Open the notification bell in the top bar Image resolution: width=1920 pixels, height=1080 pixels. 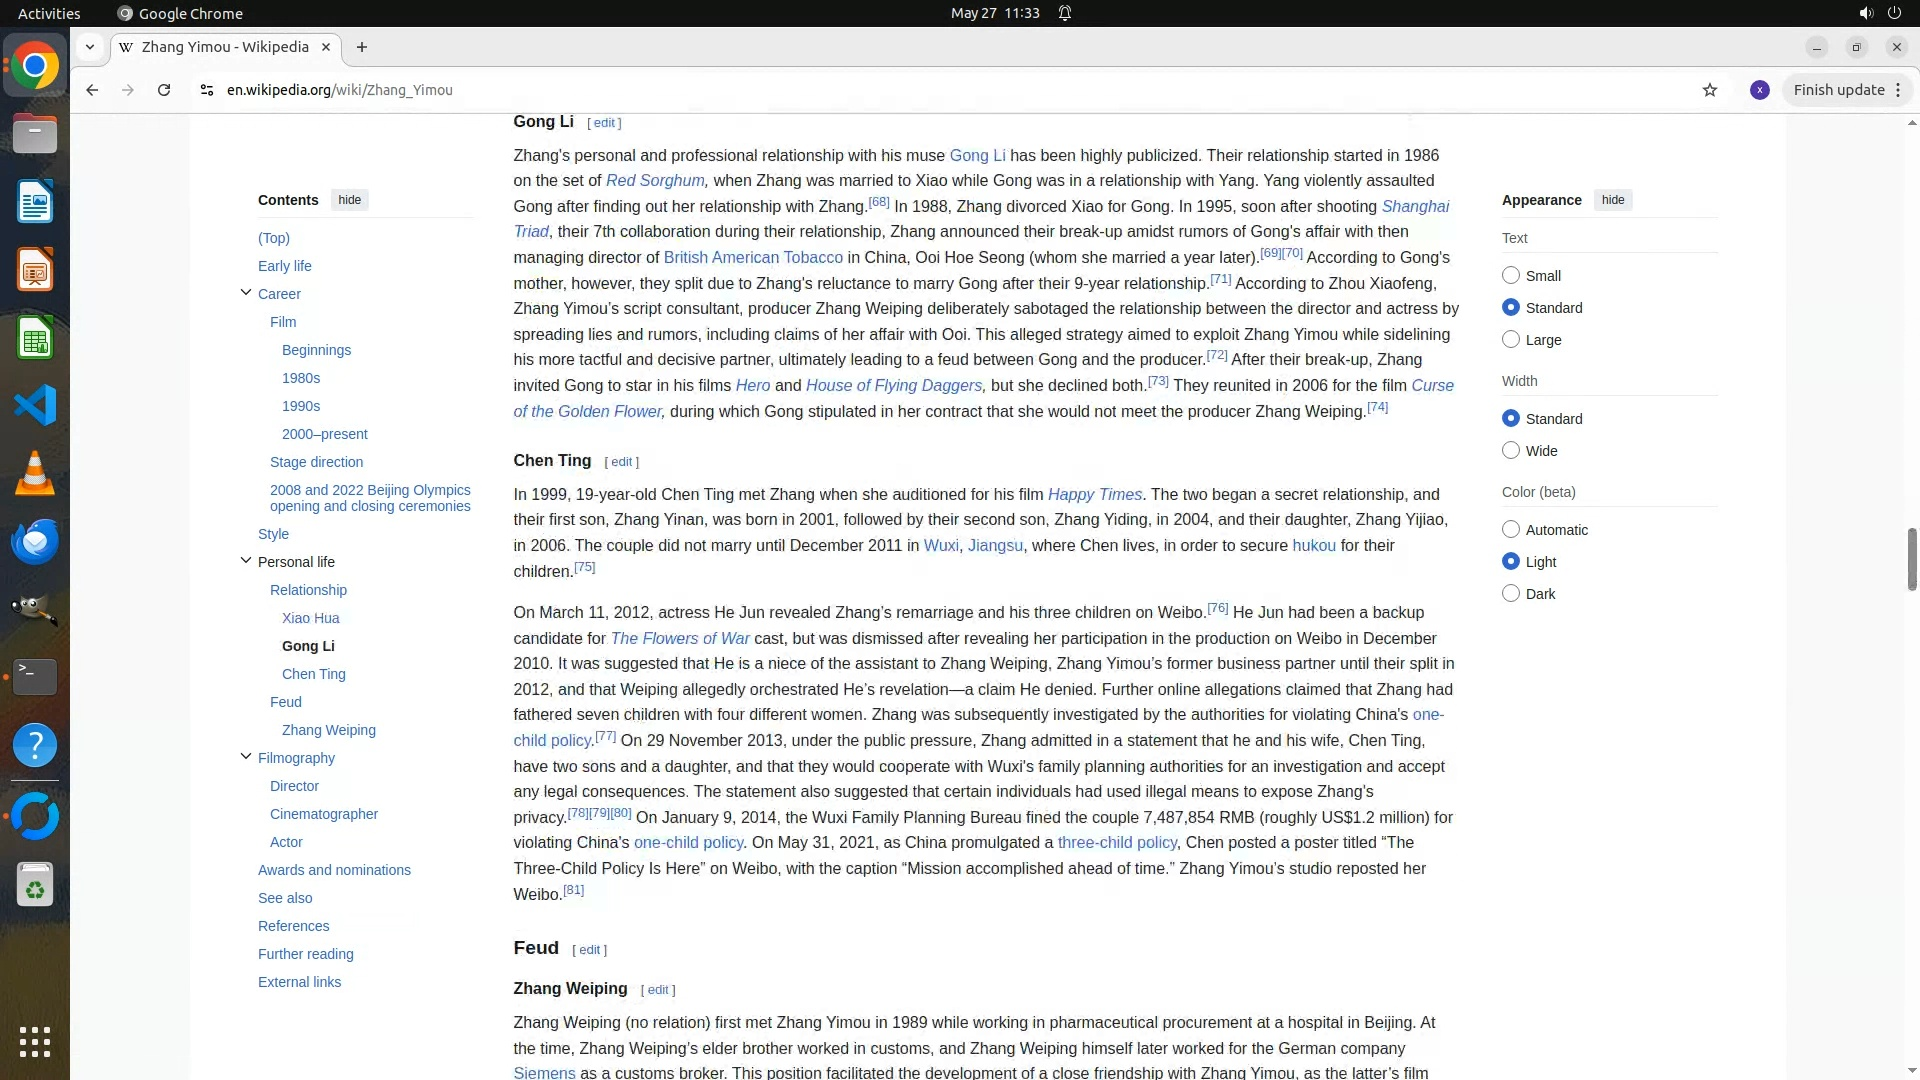(1065, 13)
